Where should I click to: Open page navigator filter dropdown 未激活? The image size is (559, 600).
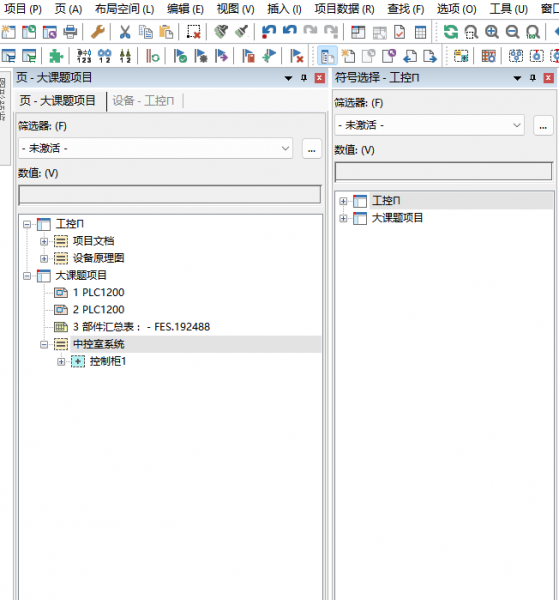click(x=155, y=148)
